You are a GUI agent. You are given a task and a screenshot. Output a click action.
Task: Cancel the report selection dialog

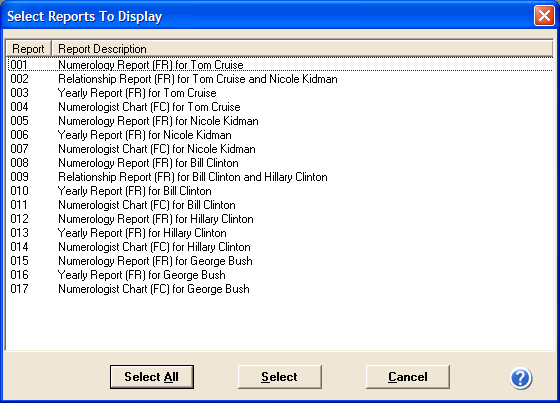(408, 377)
